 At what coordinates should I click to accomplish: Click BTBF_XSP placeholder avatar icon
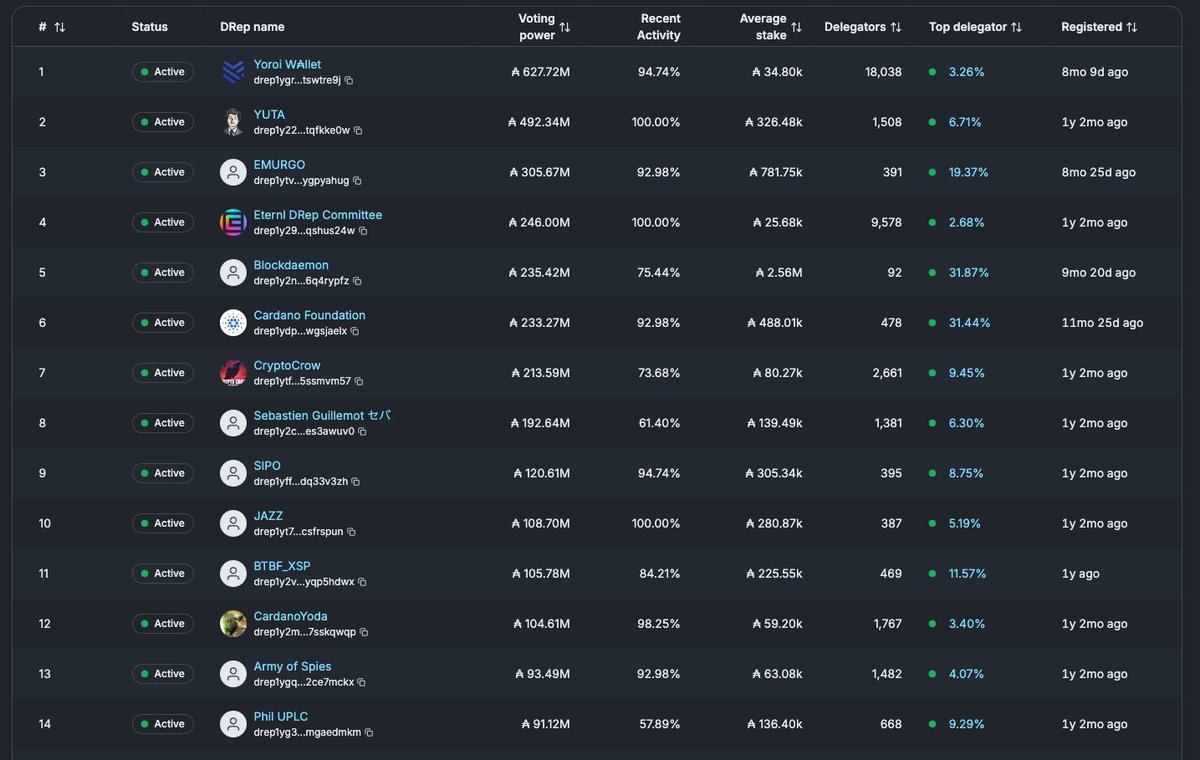point(233,574)
